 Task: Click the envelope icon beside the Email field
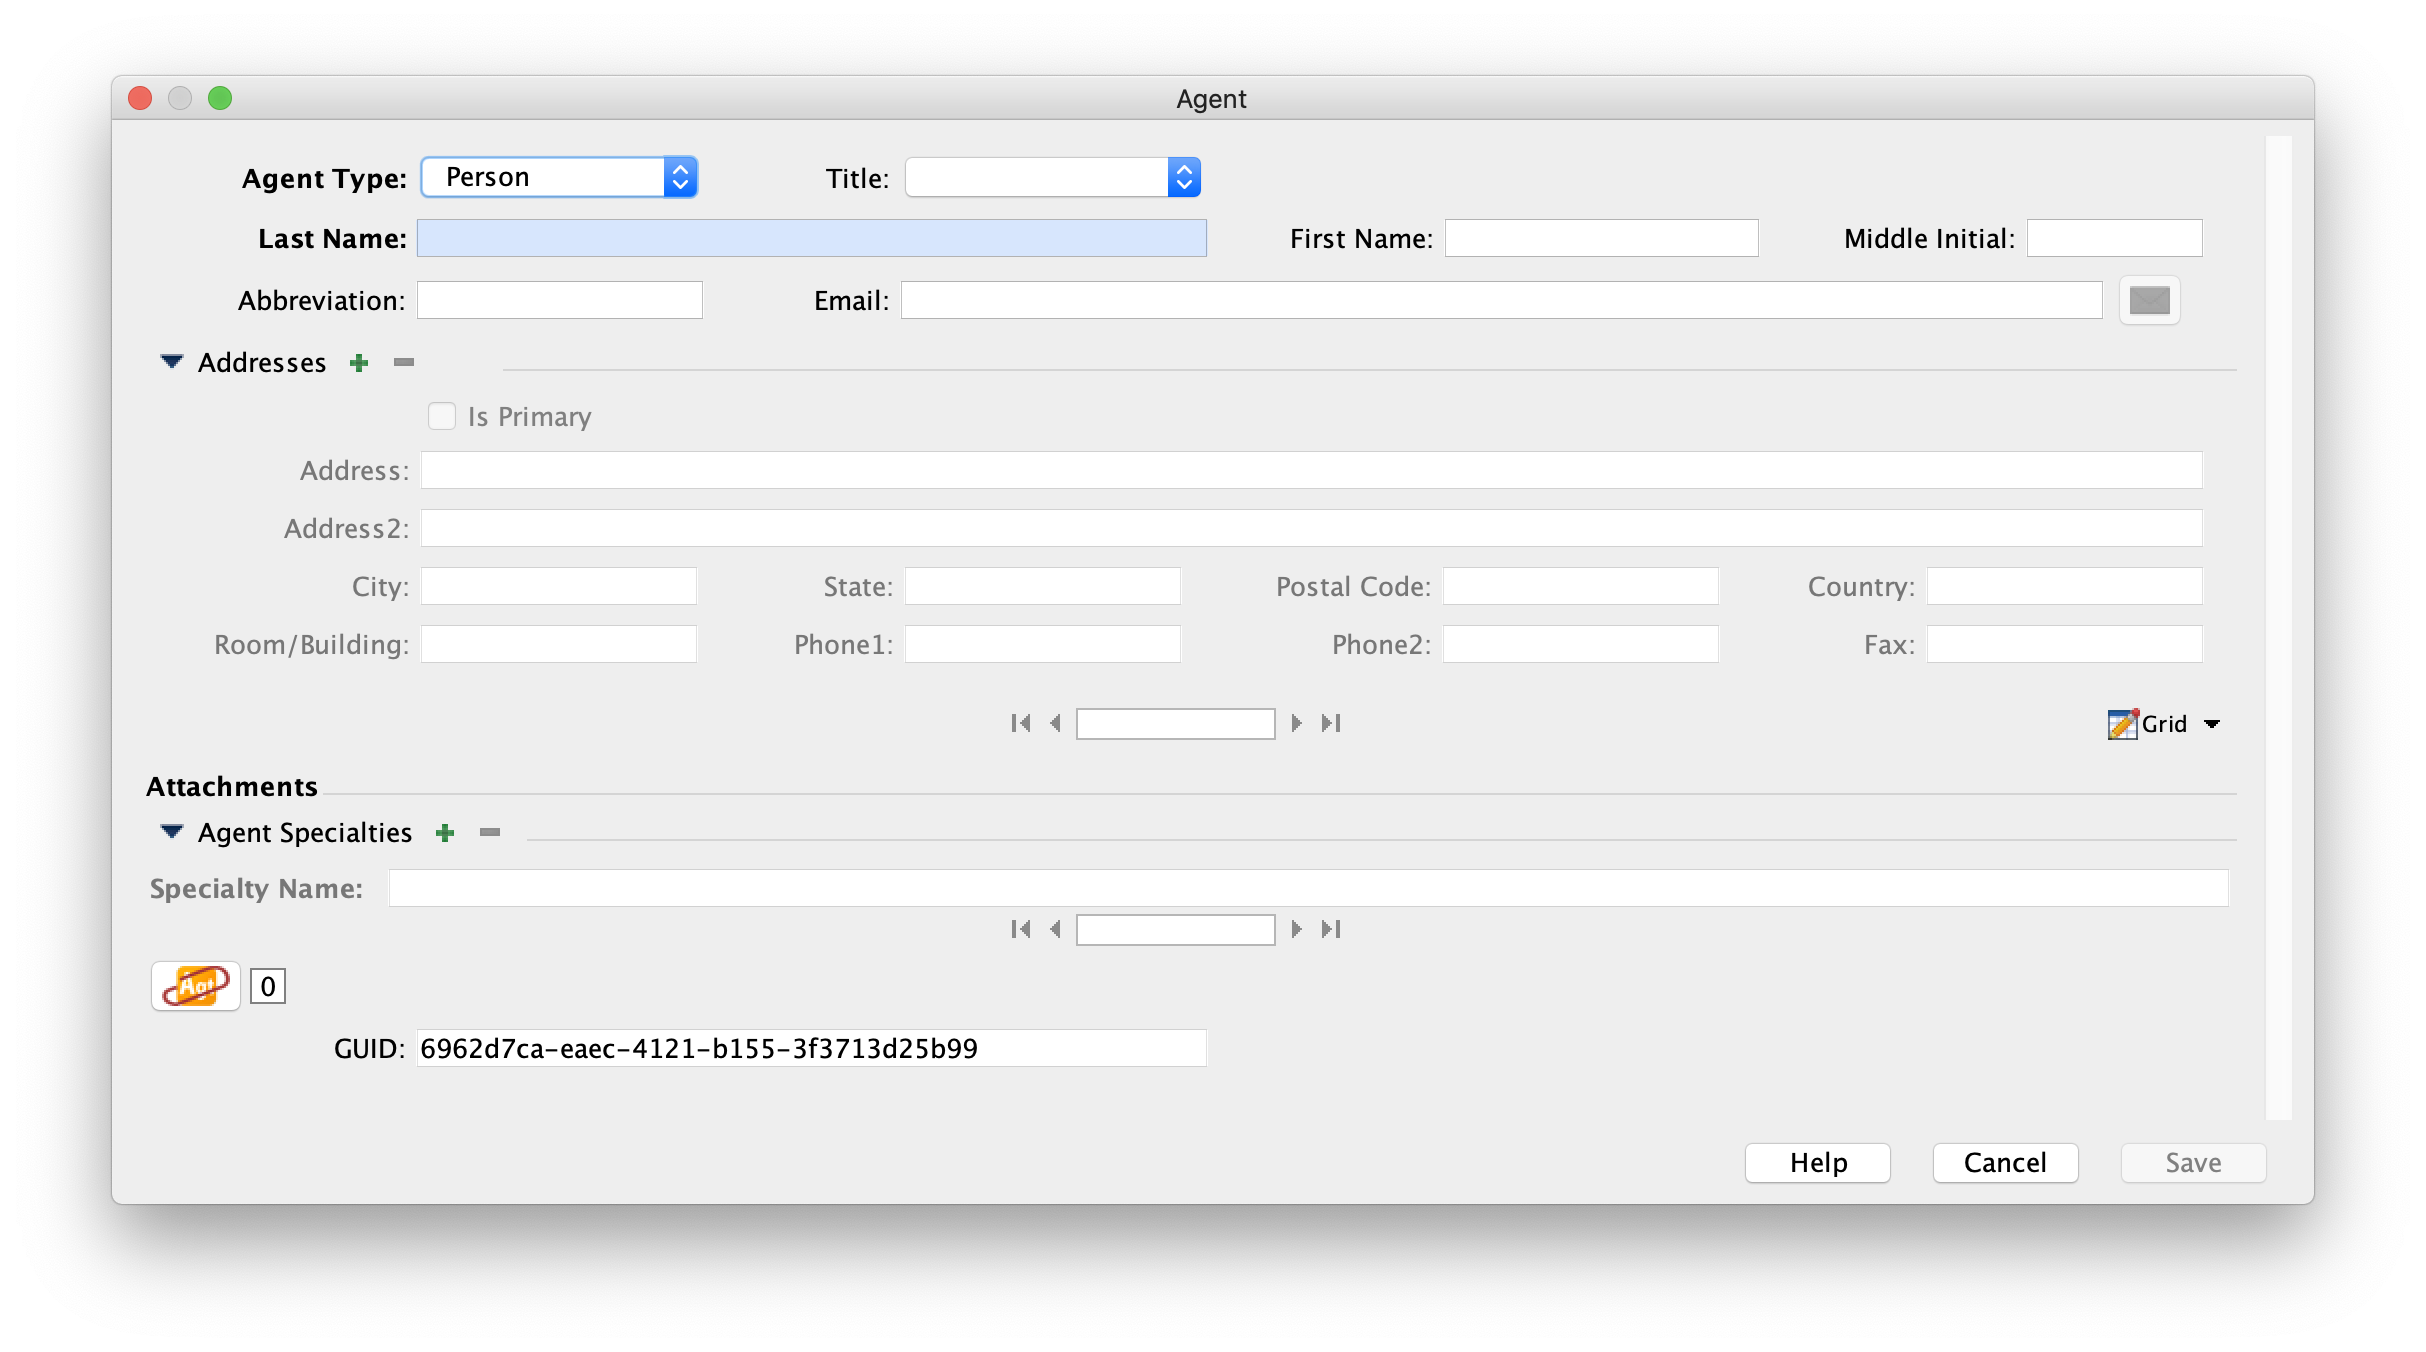[2149, 299]
